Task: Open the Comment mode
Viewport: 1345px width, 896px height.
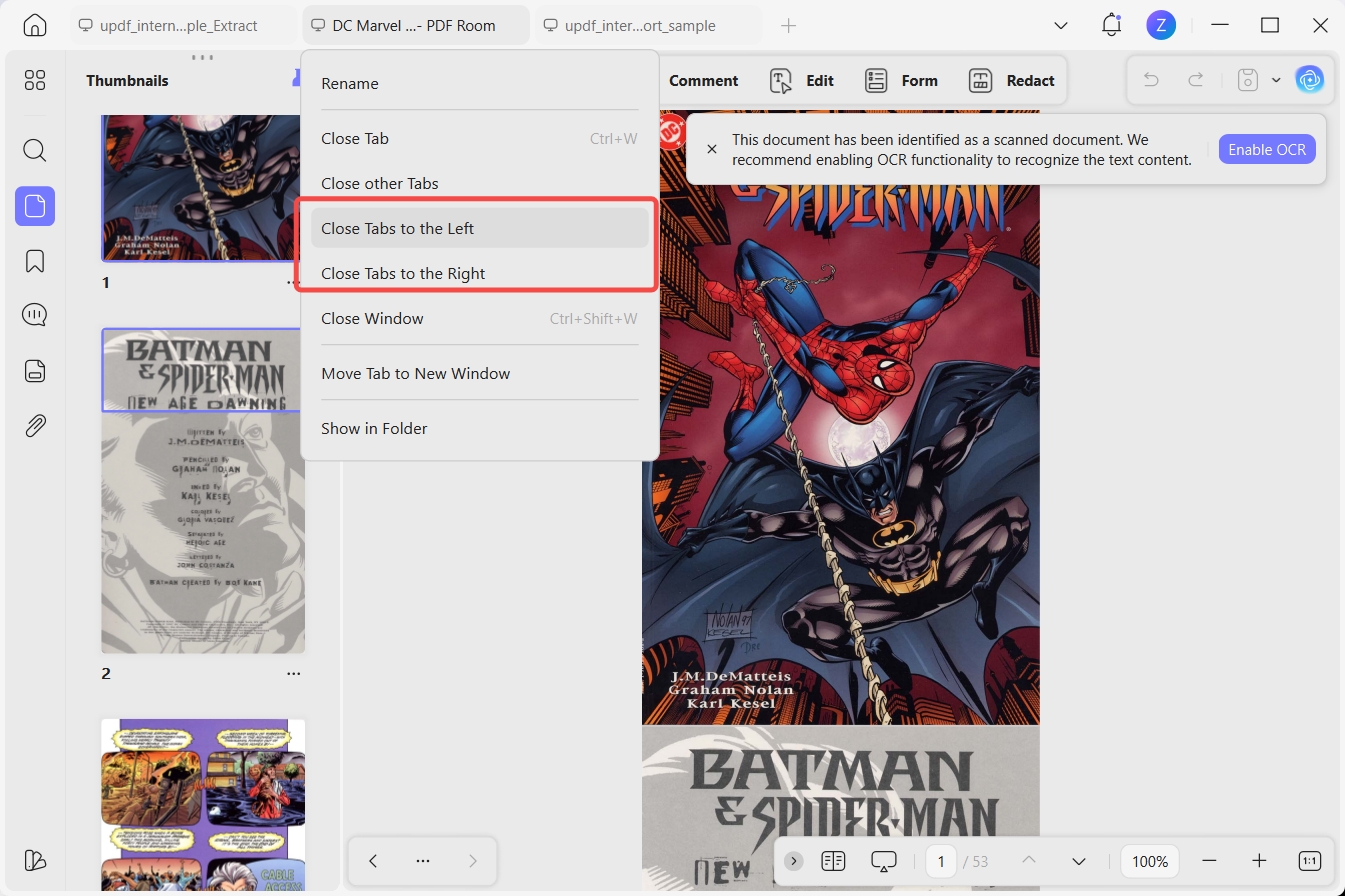Action: (x=703, y=81)
